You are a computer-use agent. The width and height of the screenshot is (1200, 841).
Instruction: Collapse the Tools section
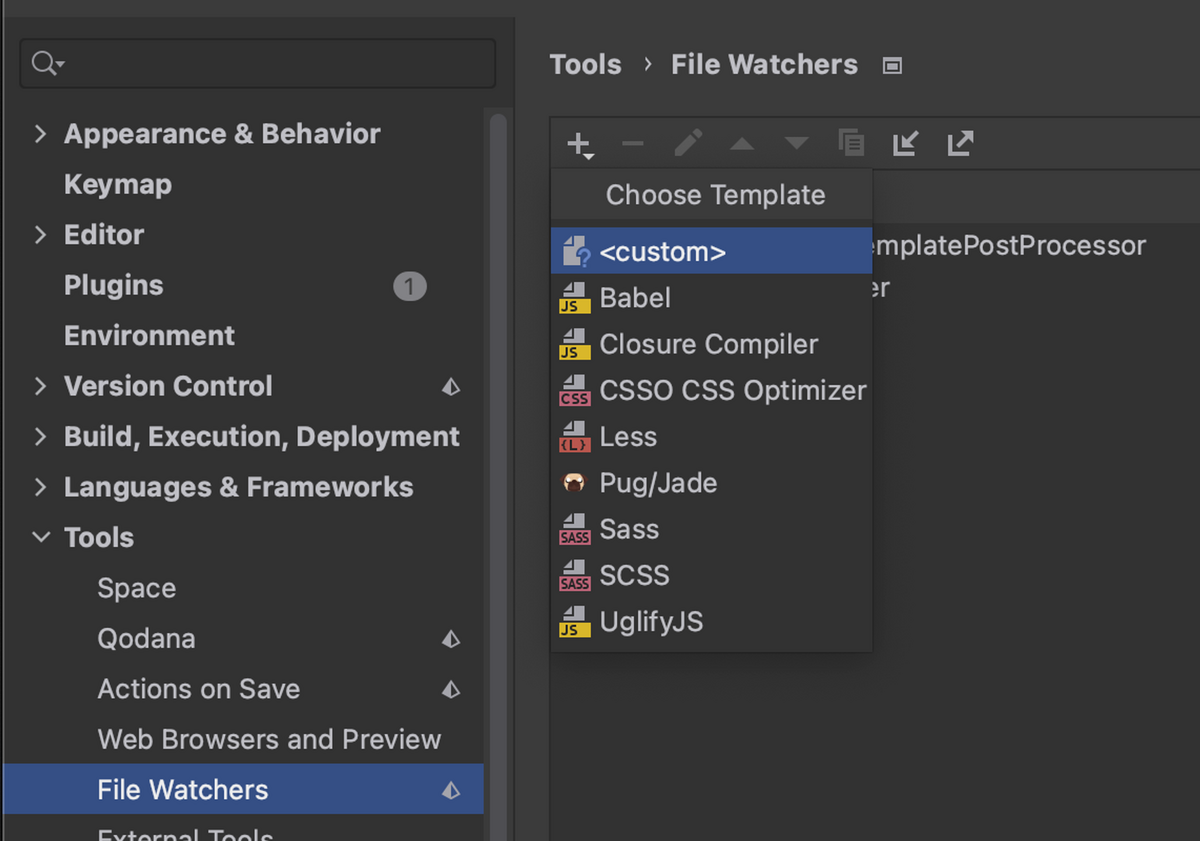(39, 537)
